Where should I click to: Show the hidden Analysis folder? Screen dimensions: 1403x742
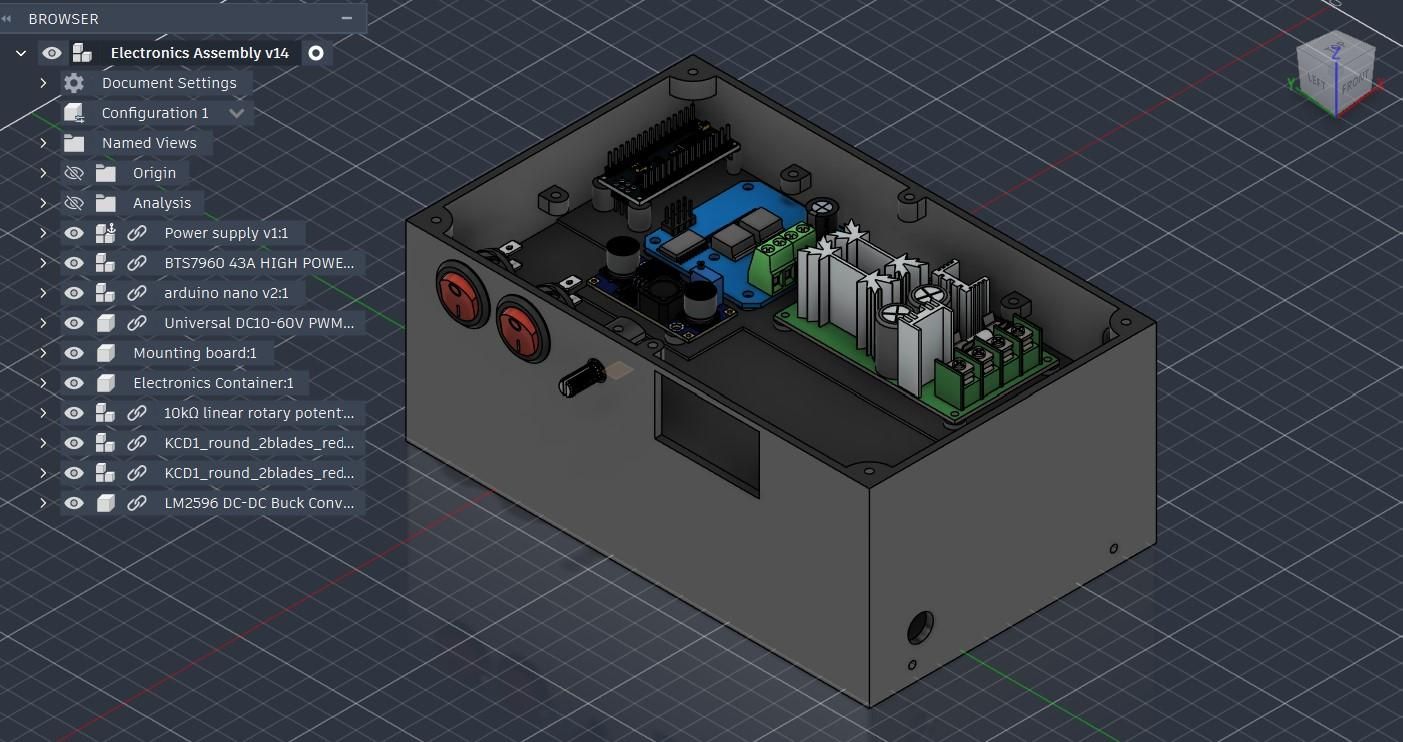74,203
